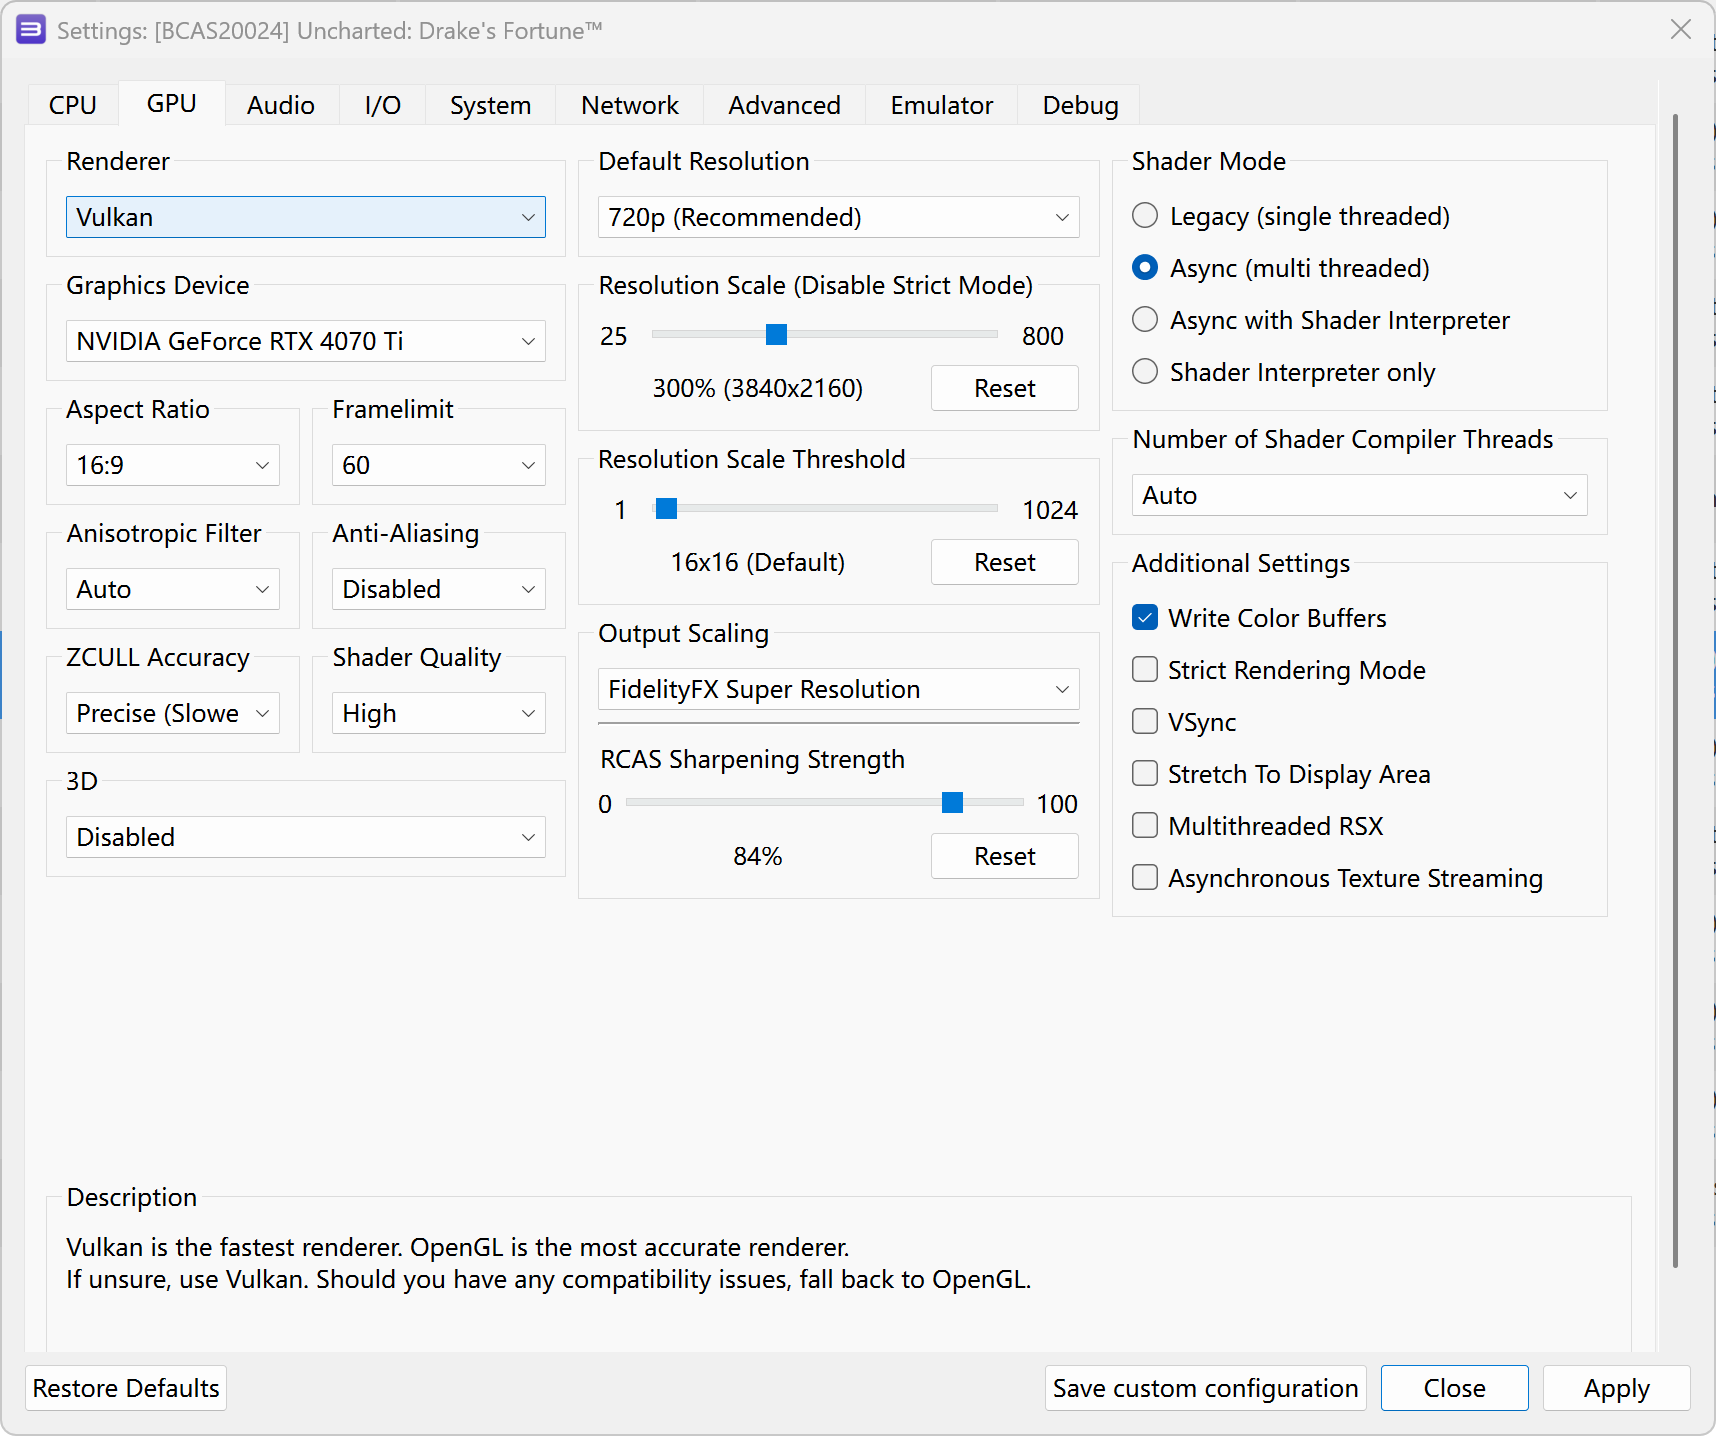This screenshot has height=1436, width=1716.
Task: Choose Async with Shader Interpreter
Action: click(1321, 320)
